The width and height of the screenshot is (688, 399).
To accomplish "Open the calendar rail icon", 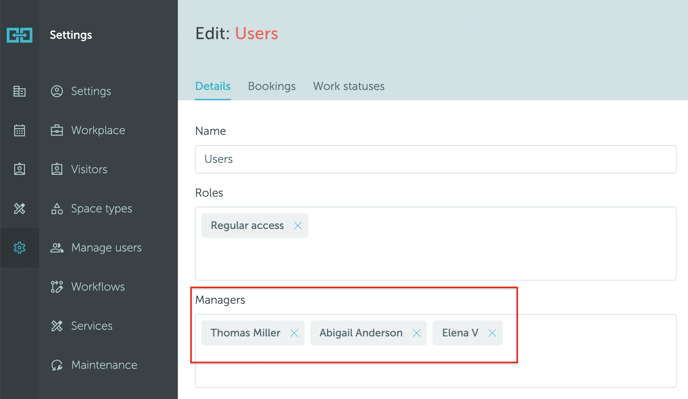I will point(19,130).
